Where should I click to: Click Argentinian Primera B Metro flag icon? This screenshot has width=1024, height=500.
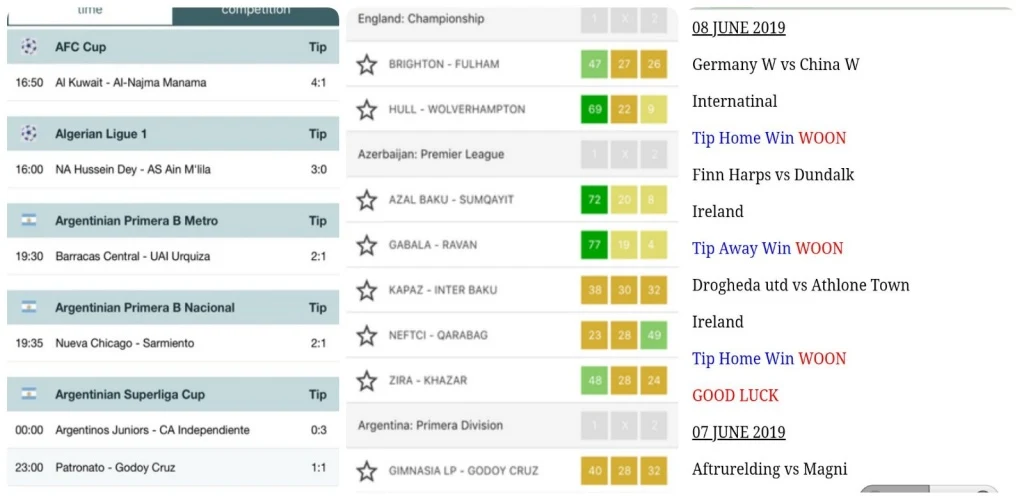tap(29, 221)
